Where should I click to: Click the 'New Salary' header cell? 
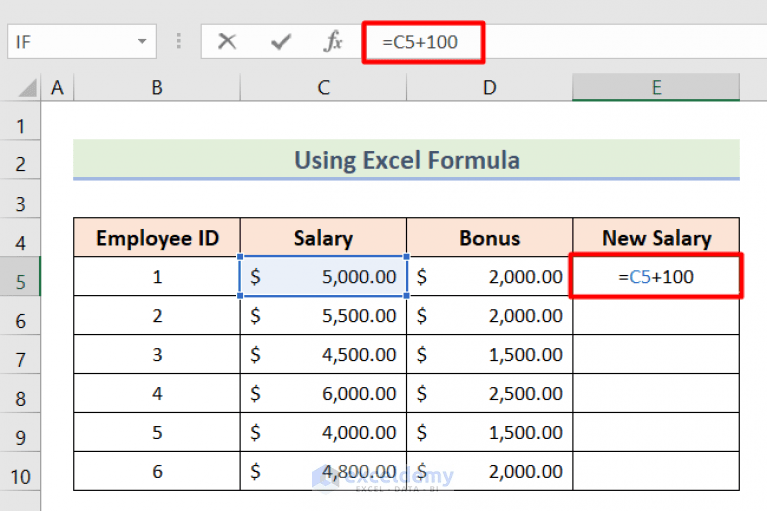pyautogui.click(x=656, y=238)
